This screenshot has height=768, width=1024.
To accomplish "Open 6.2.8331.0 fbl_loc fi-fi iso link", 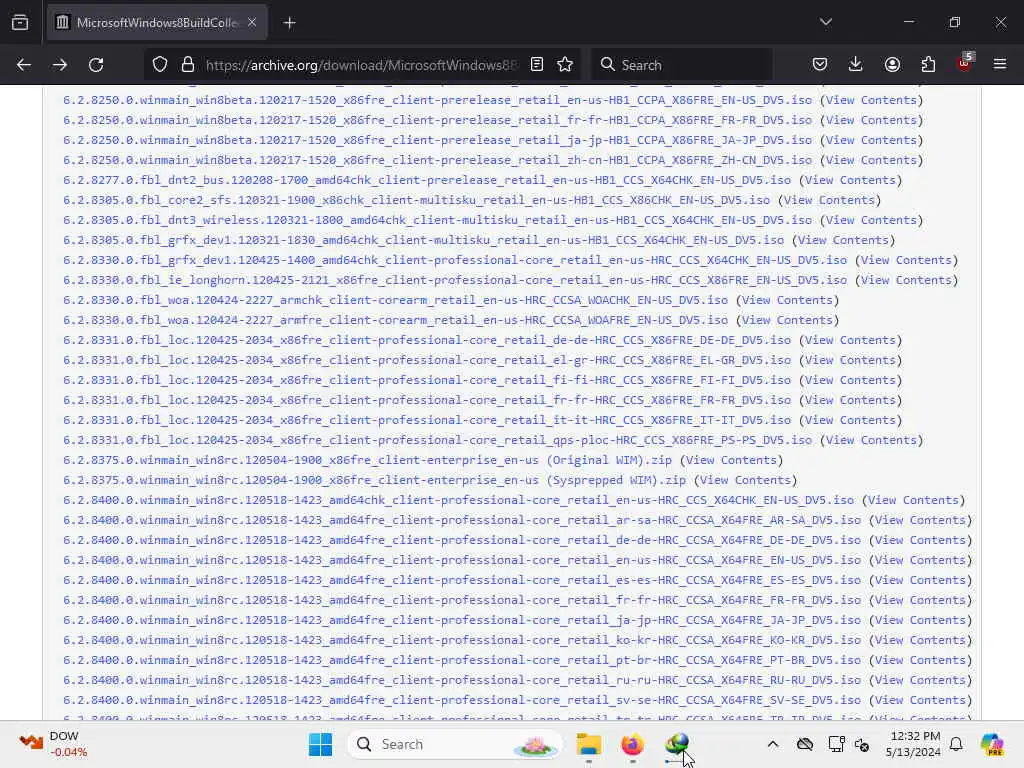I will coord(426,380).
